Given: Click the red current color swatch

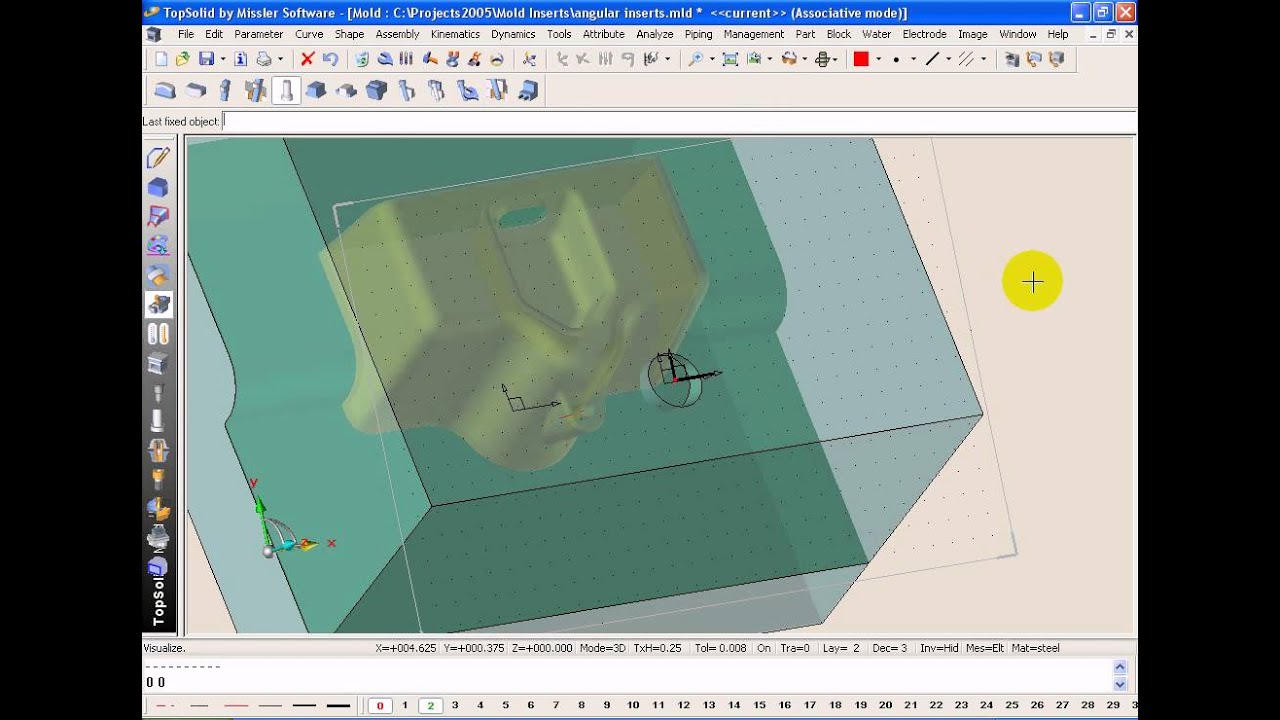Looking at the screenshot, I should point(860,59).
